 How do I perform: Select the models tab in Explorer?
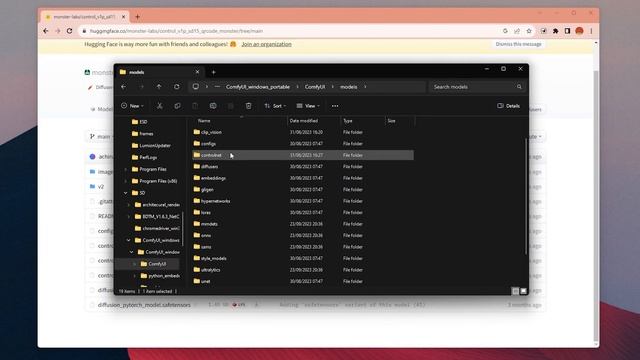(160, 72)
